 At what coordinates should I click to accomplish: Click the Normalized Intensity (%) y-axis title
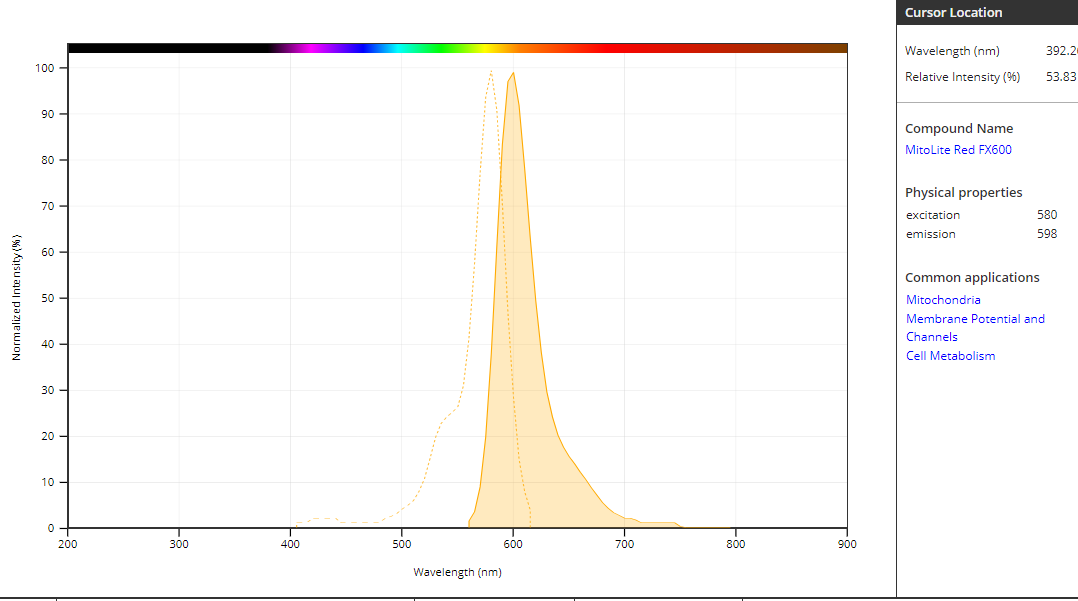(x=16, y=298)
